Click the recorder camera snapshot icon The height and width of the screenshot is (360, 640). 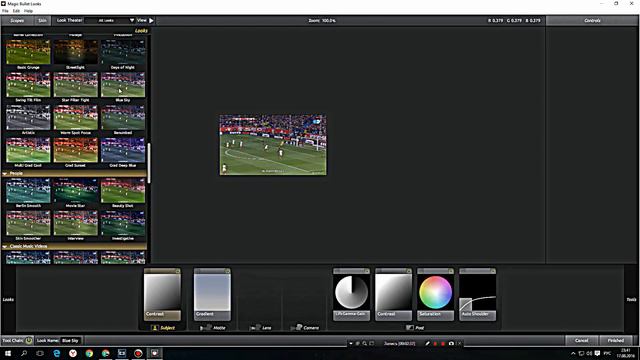coord(451,344)
